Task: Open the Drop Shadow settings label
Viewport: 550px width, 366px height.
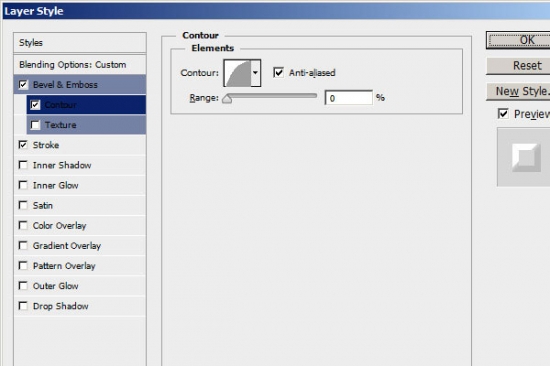Action: [x=61, y=306]
